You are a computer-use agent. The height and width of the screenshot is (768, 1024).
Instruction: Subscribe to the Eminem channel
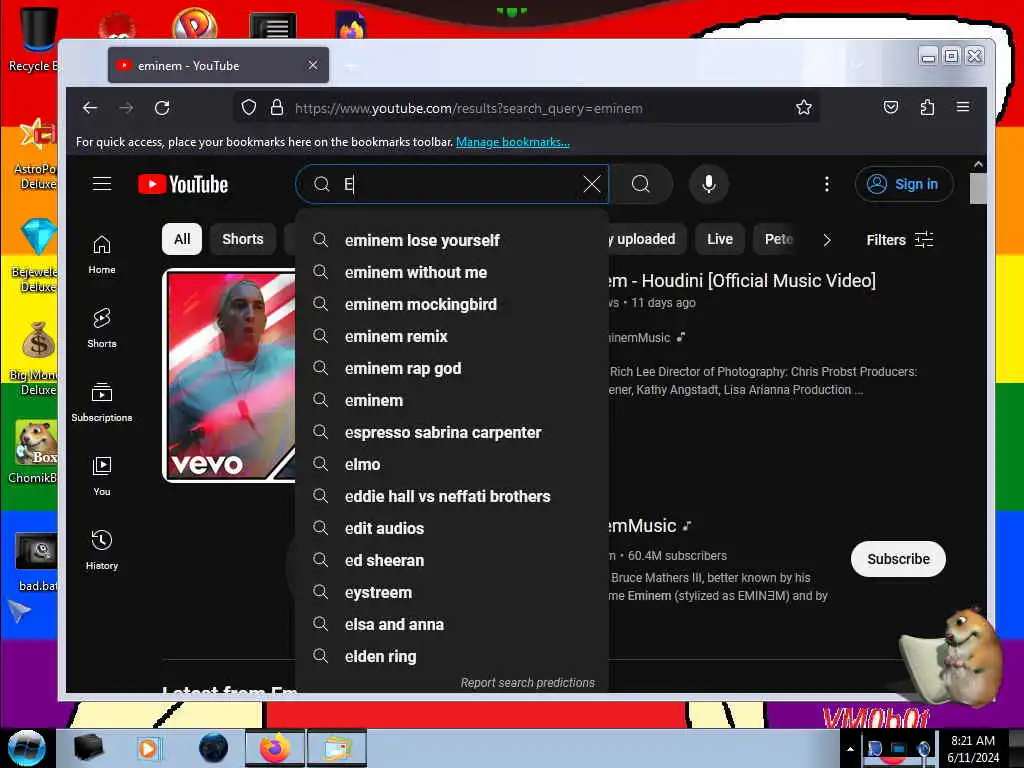click(x=898, y=559)
